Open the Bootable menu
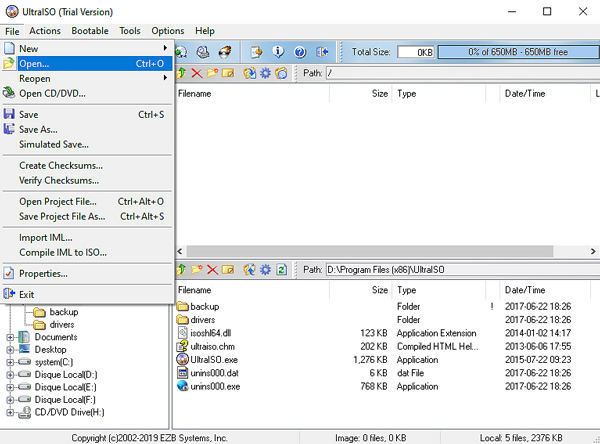 point(90,31)
